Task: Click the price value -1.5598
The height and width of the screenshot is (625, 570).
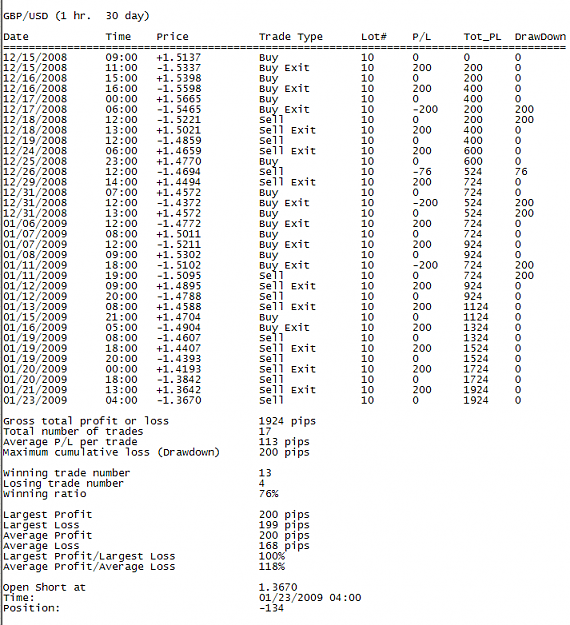Action: click(x=179, y=88)
